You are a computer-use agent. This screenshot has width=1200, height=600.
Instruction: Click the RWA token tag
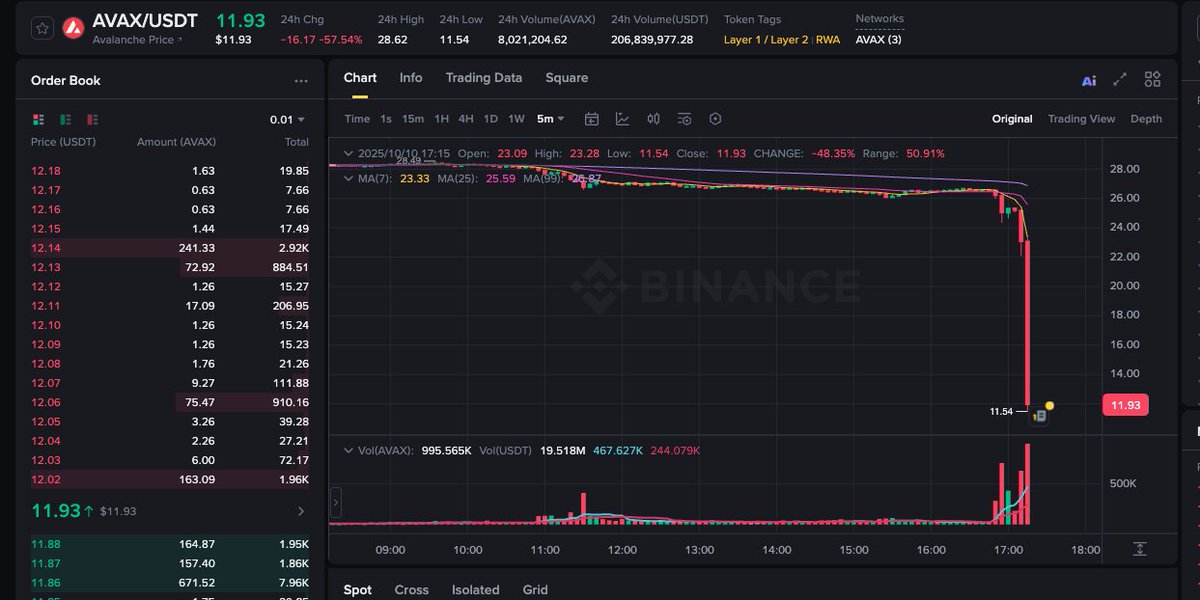click(828, 40)
